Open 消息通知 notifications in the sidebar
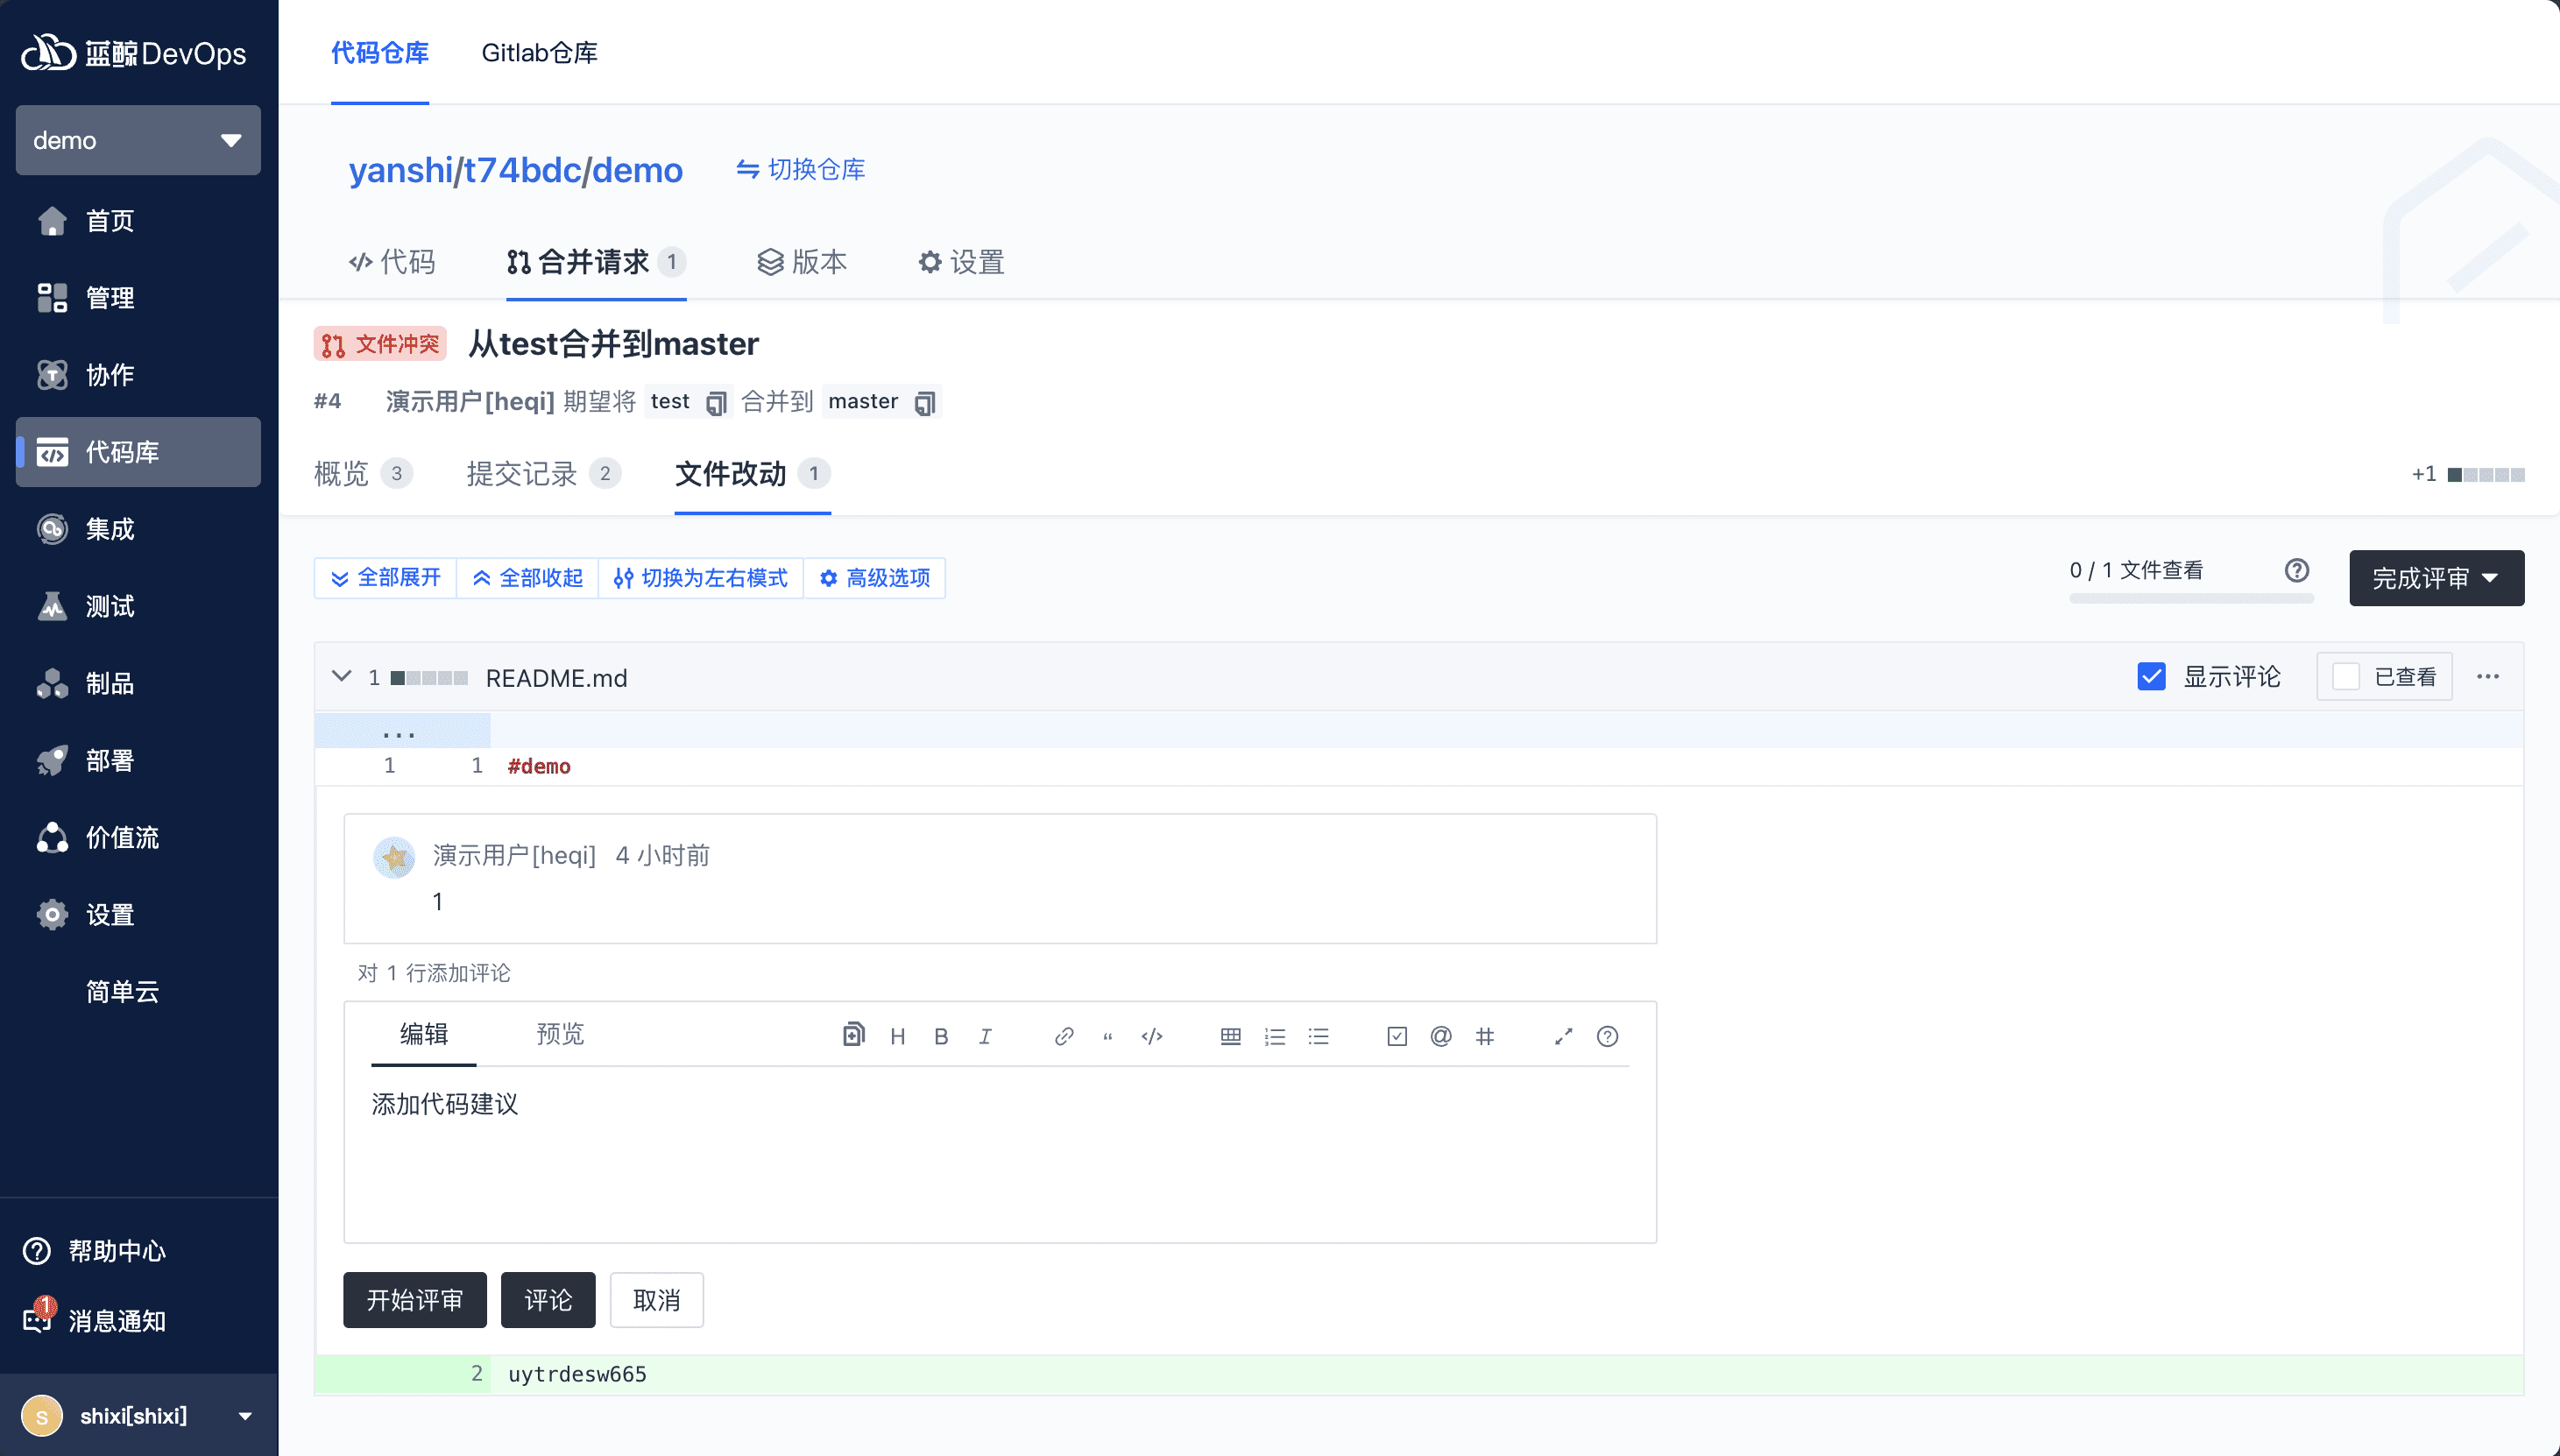The height and width of the screenshot is (1456, 2560). [x=116, y=1320]
